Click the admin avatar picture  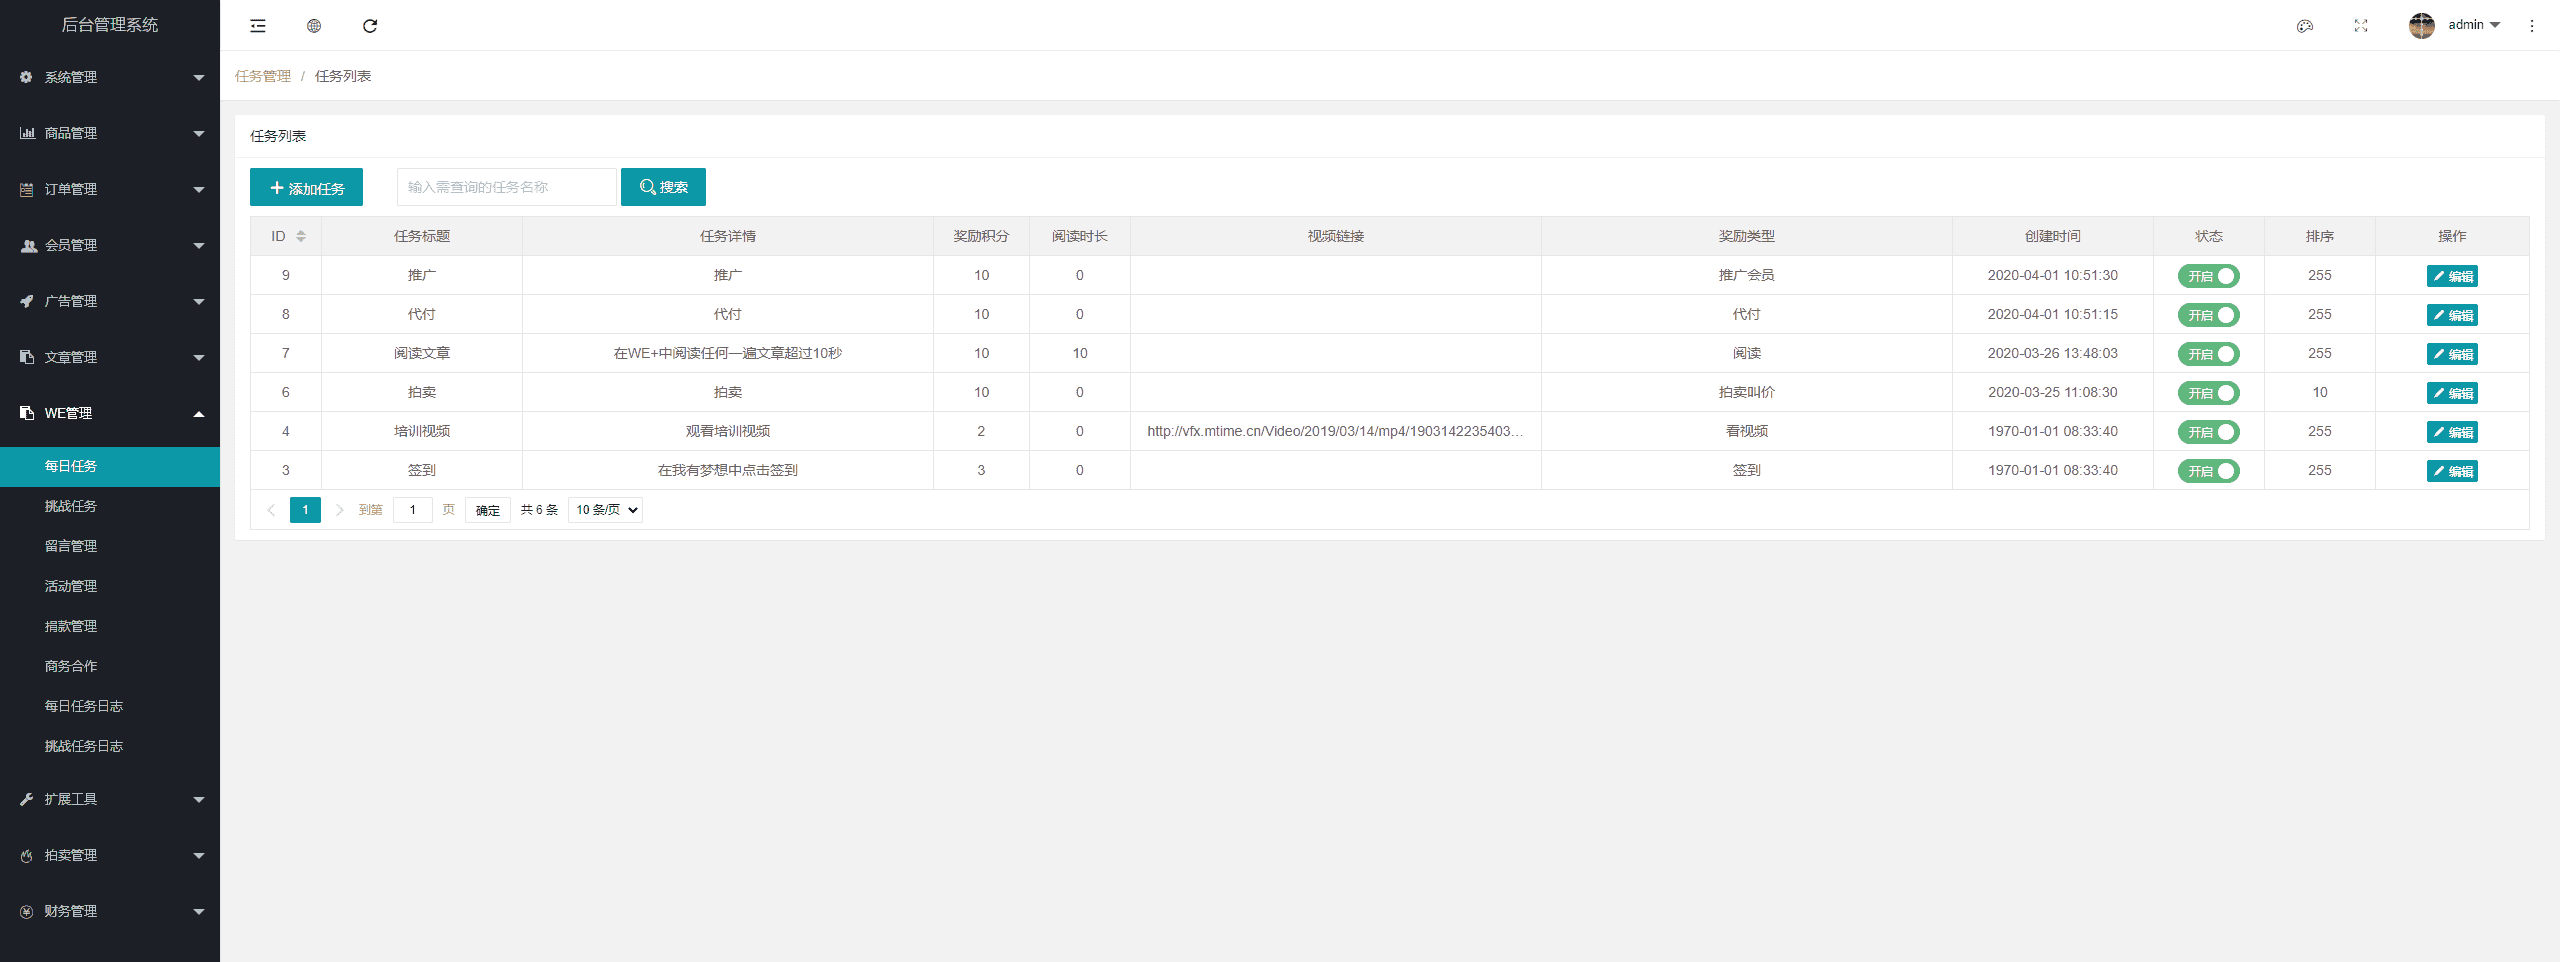pos(2421,26)
